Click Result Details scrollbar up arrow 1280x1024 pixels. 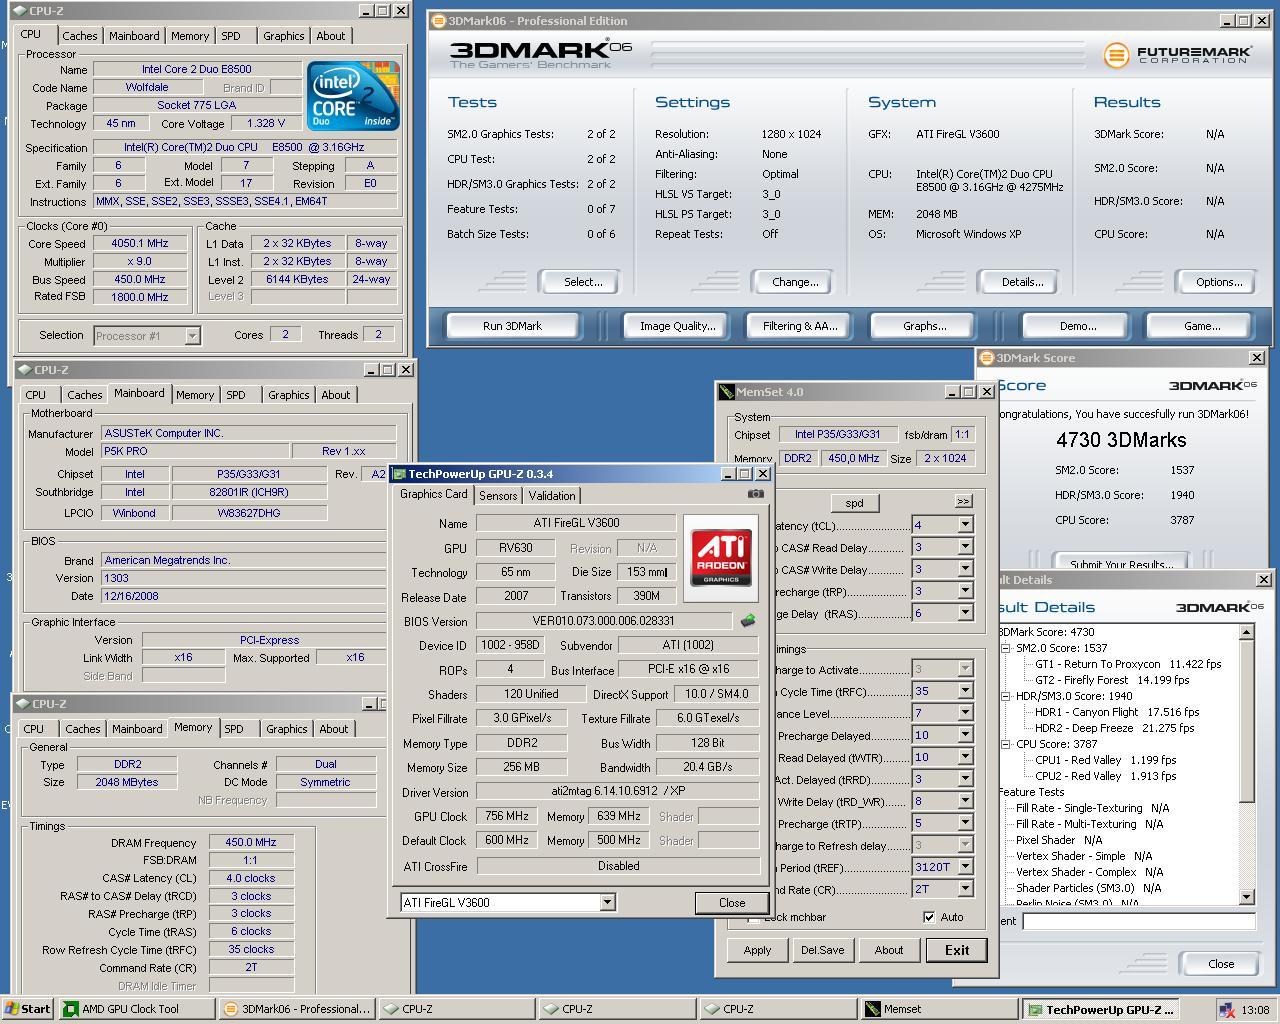click(1246, 632)
